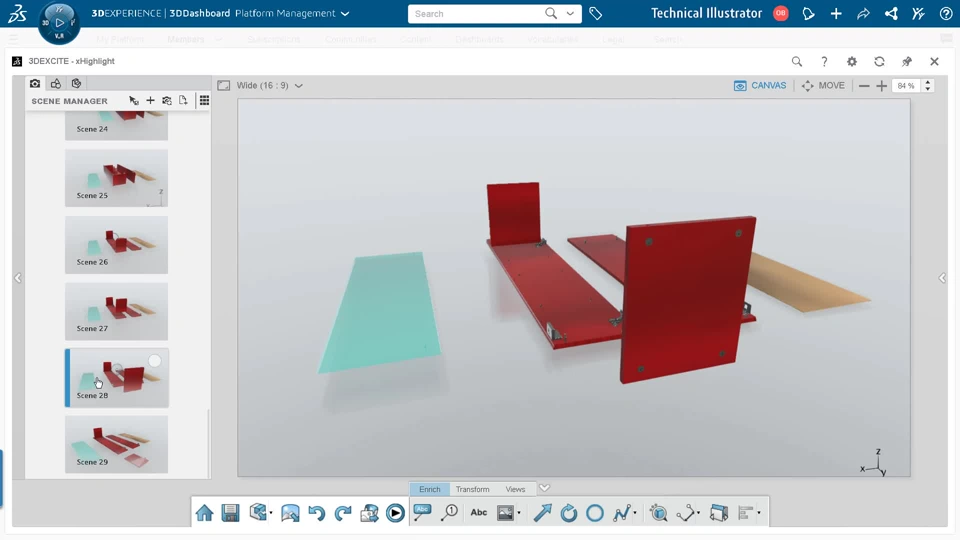Switch Scene Manager to grid view

[204, 100]
